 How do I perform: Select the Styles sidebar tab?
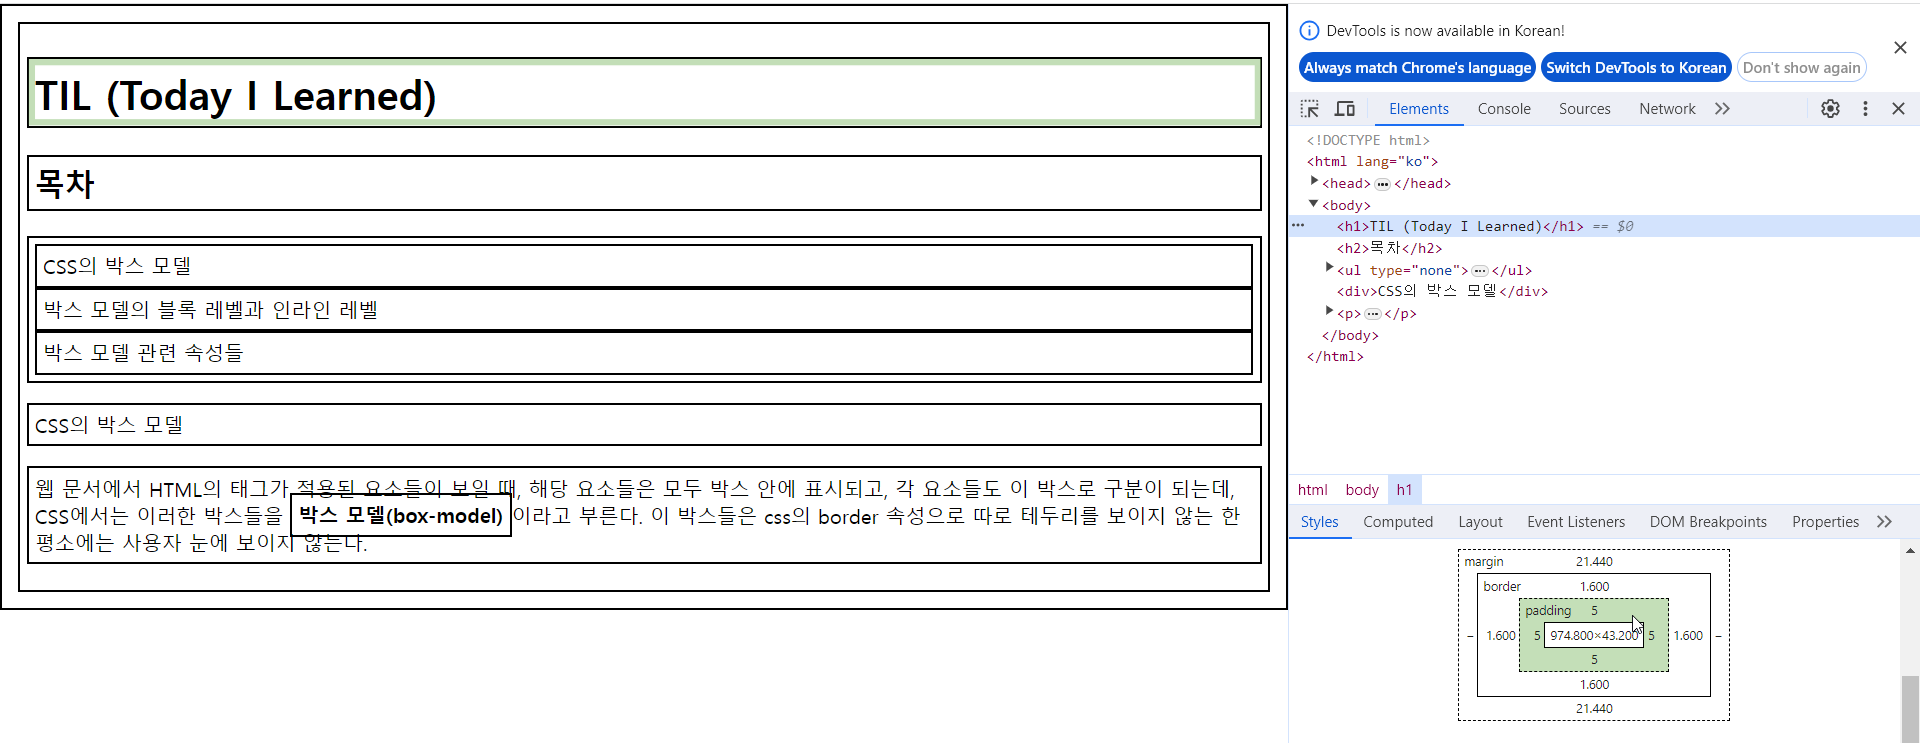pyautogui.click(x=1319, y=522)
